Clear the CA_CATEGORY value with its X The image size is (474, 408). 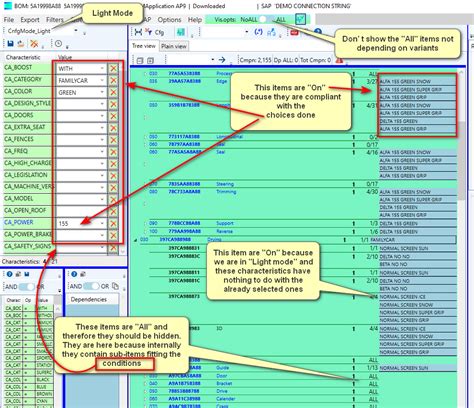[x=113, y=80]
